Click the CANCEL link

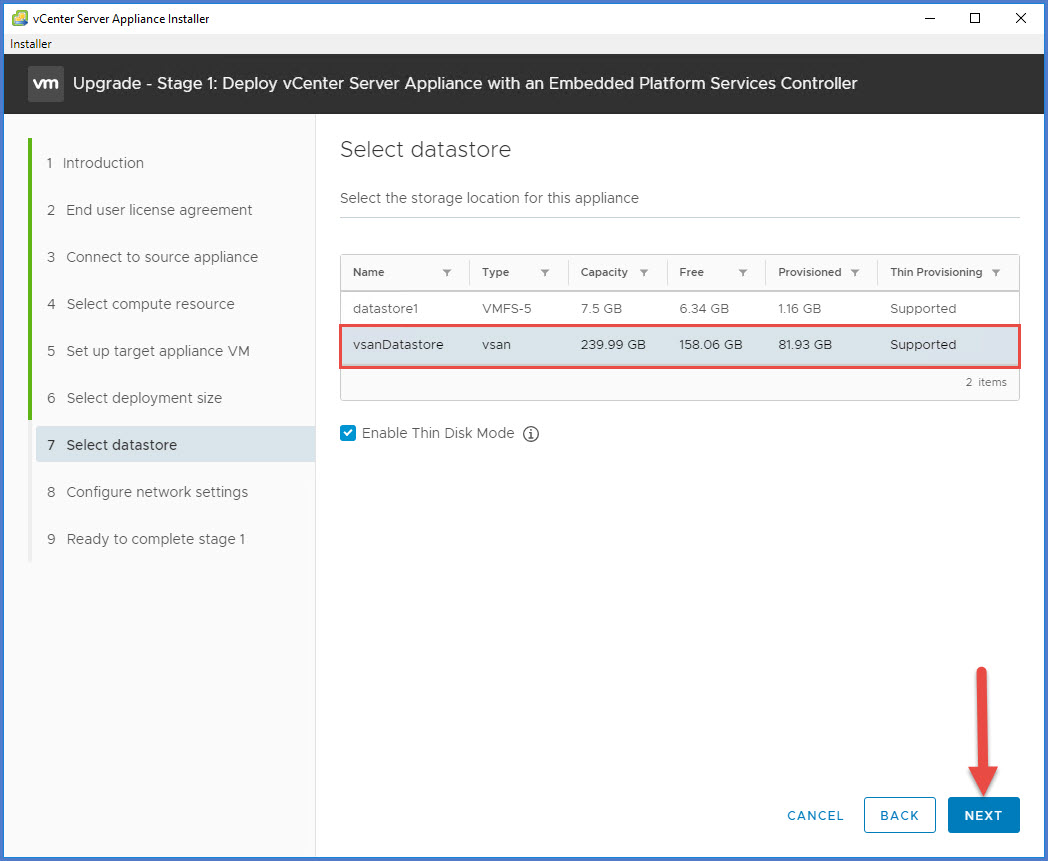pos(815,815)
